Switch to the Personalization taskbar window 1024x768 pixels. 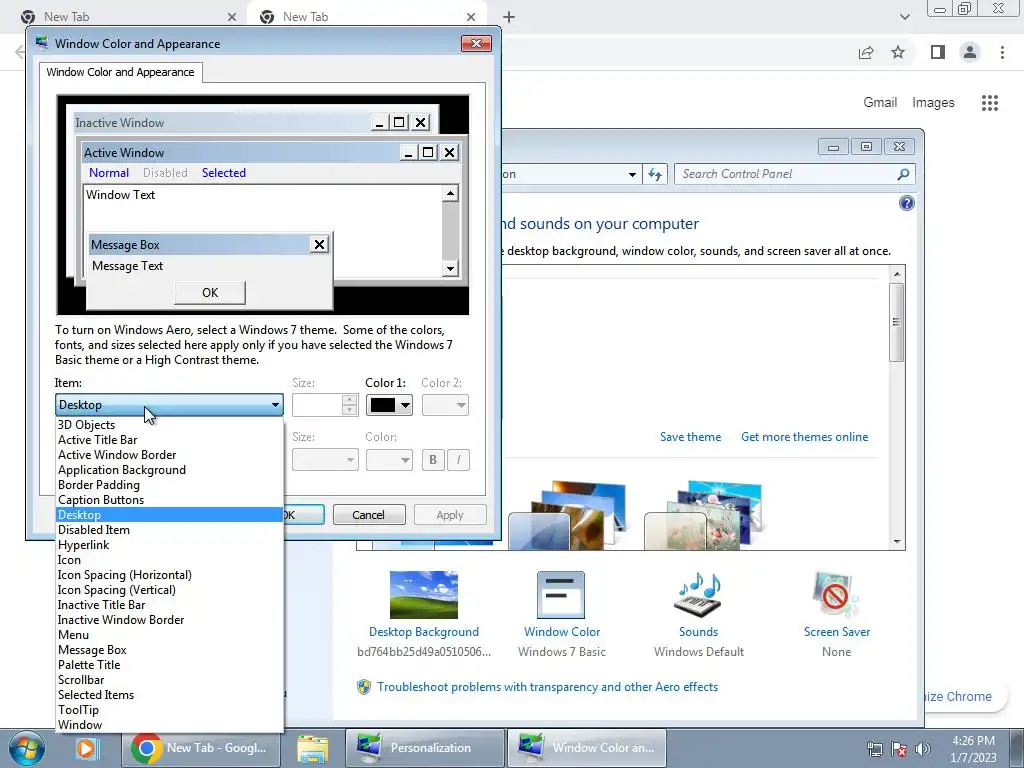pyautogui.click(x=424, y=748)
